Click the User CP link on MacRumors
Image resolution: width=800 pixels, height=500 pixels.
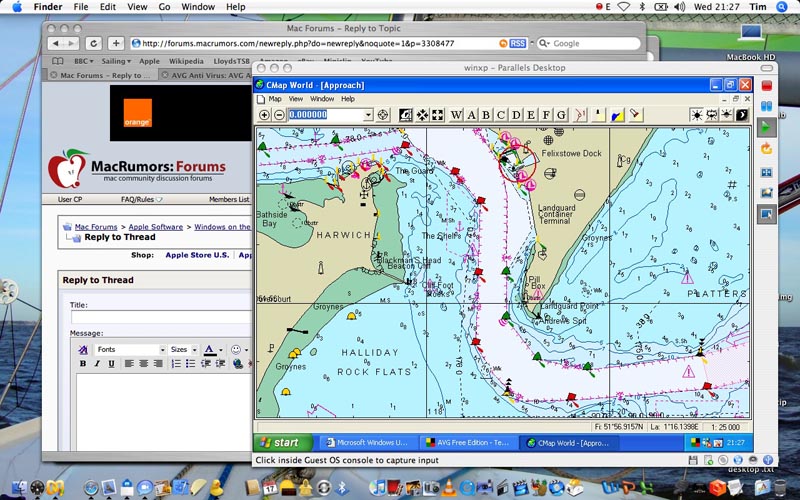[x=70, y=199]
